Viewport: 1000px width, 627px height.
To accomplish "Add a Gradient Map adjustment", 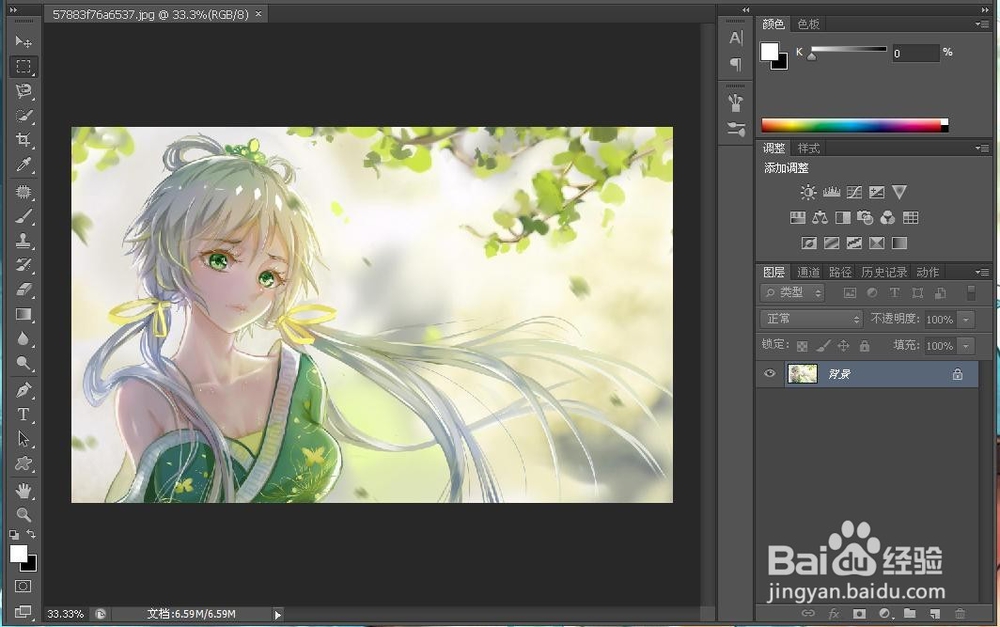I will (x=899, y=243).
